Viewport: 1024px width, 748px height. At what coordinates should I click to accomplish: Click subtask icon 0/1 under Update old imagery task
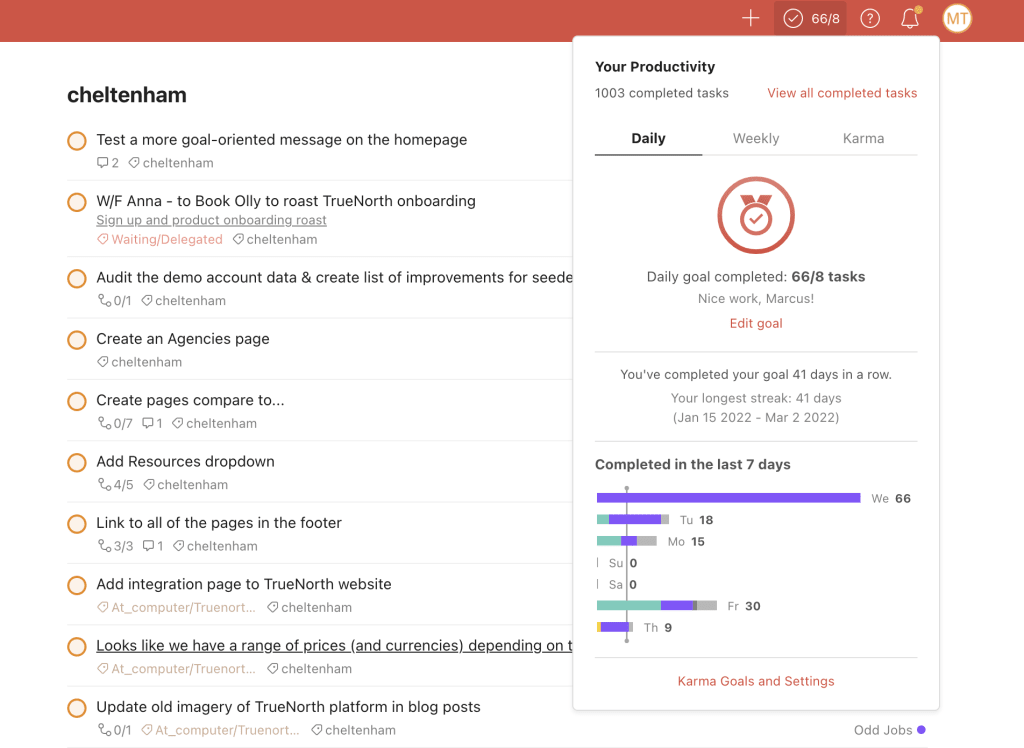pyautogui.click(x=104, y=730)
